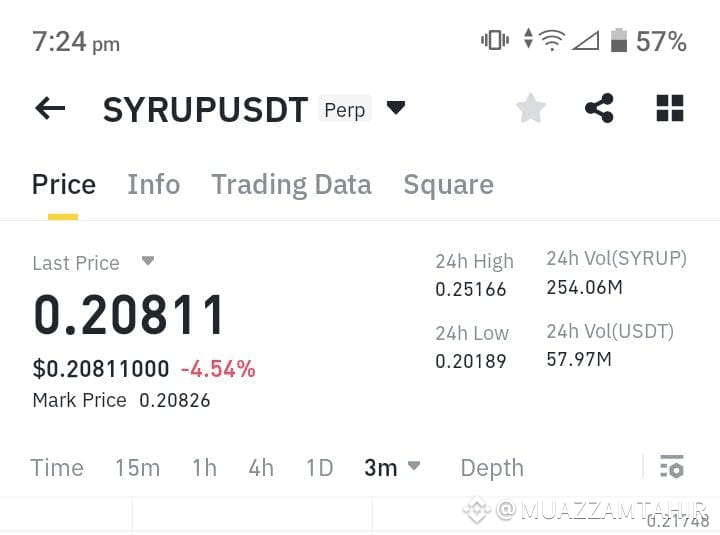Switch to the Info tab
This screenshot has height=535, width=720.
pos(153,185)
